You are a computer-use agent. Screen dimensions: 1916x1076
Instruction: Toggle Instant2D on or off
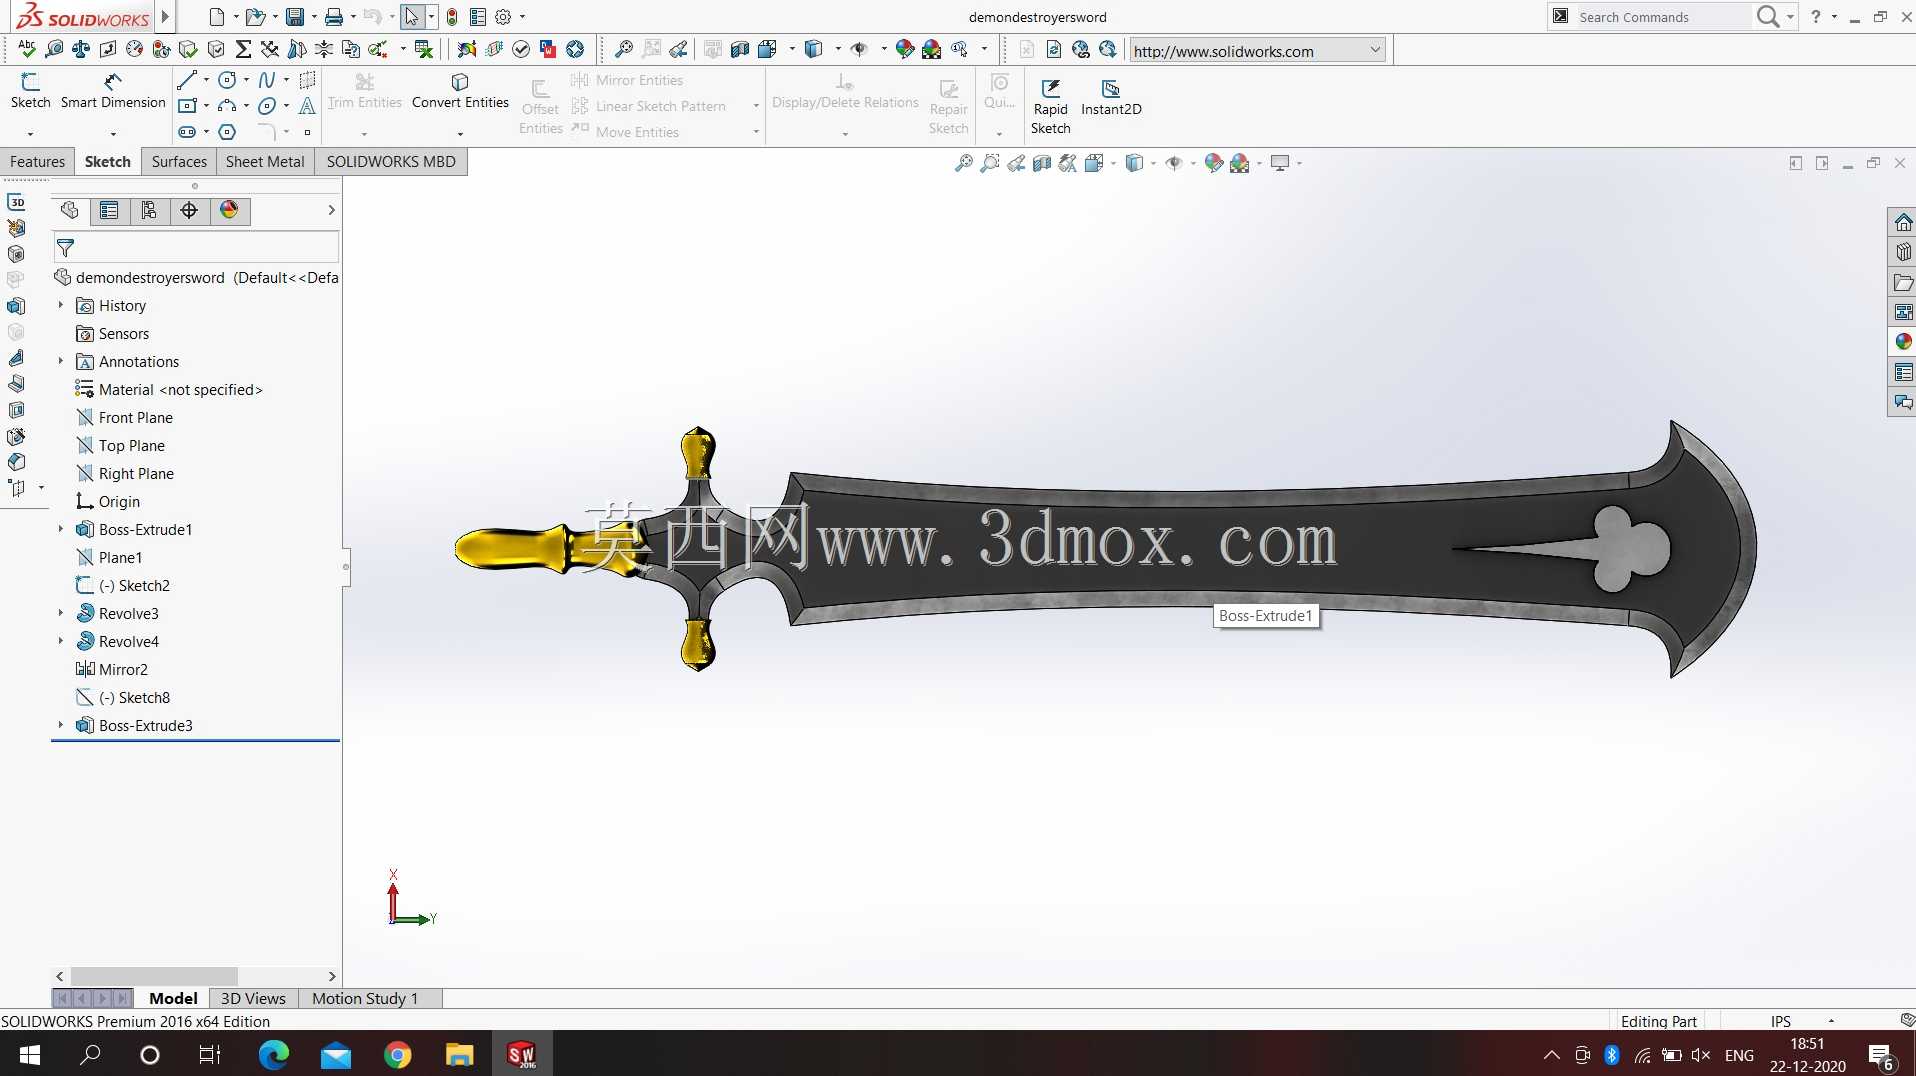click(x=1111, y=98)
